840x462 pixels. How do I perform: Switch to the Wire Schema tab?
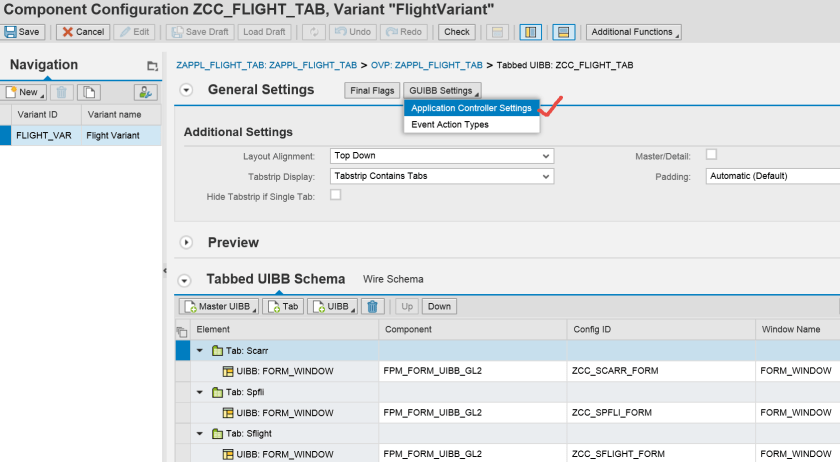coord(393,279)
